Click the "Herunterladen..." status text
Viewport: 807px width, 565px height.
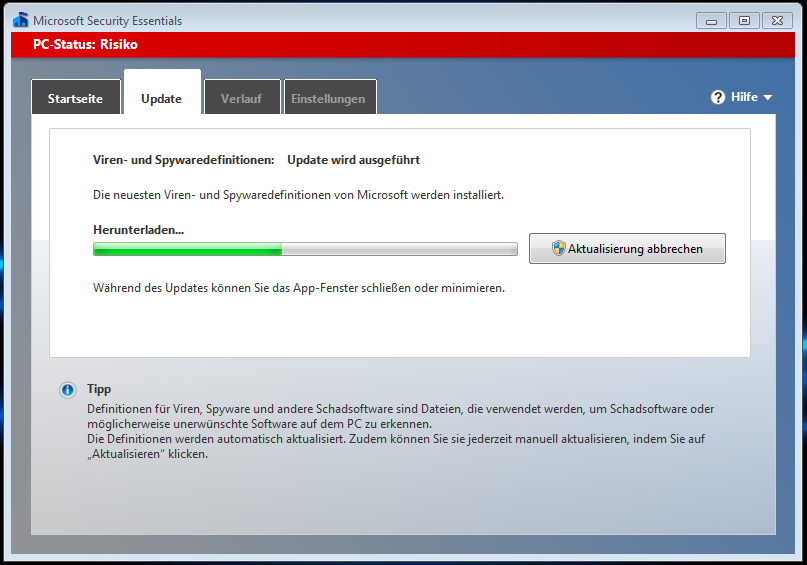138,230
